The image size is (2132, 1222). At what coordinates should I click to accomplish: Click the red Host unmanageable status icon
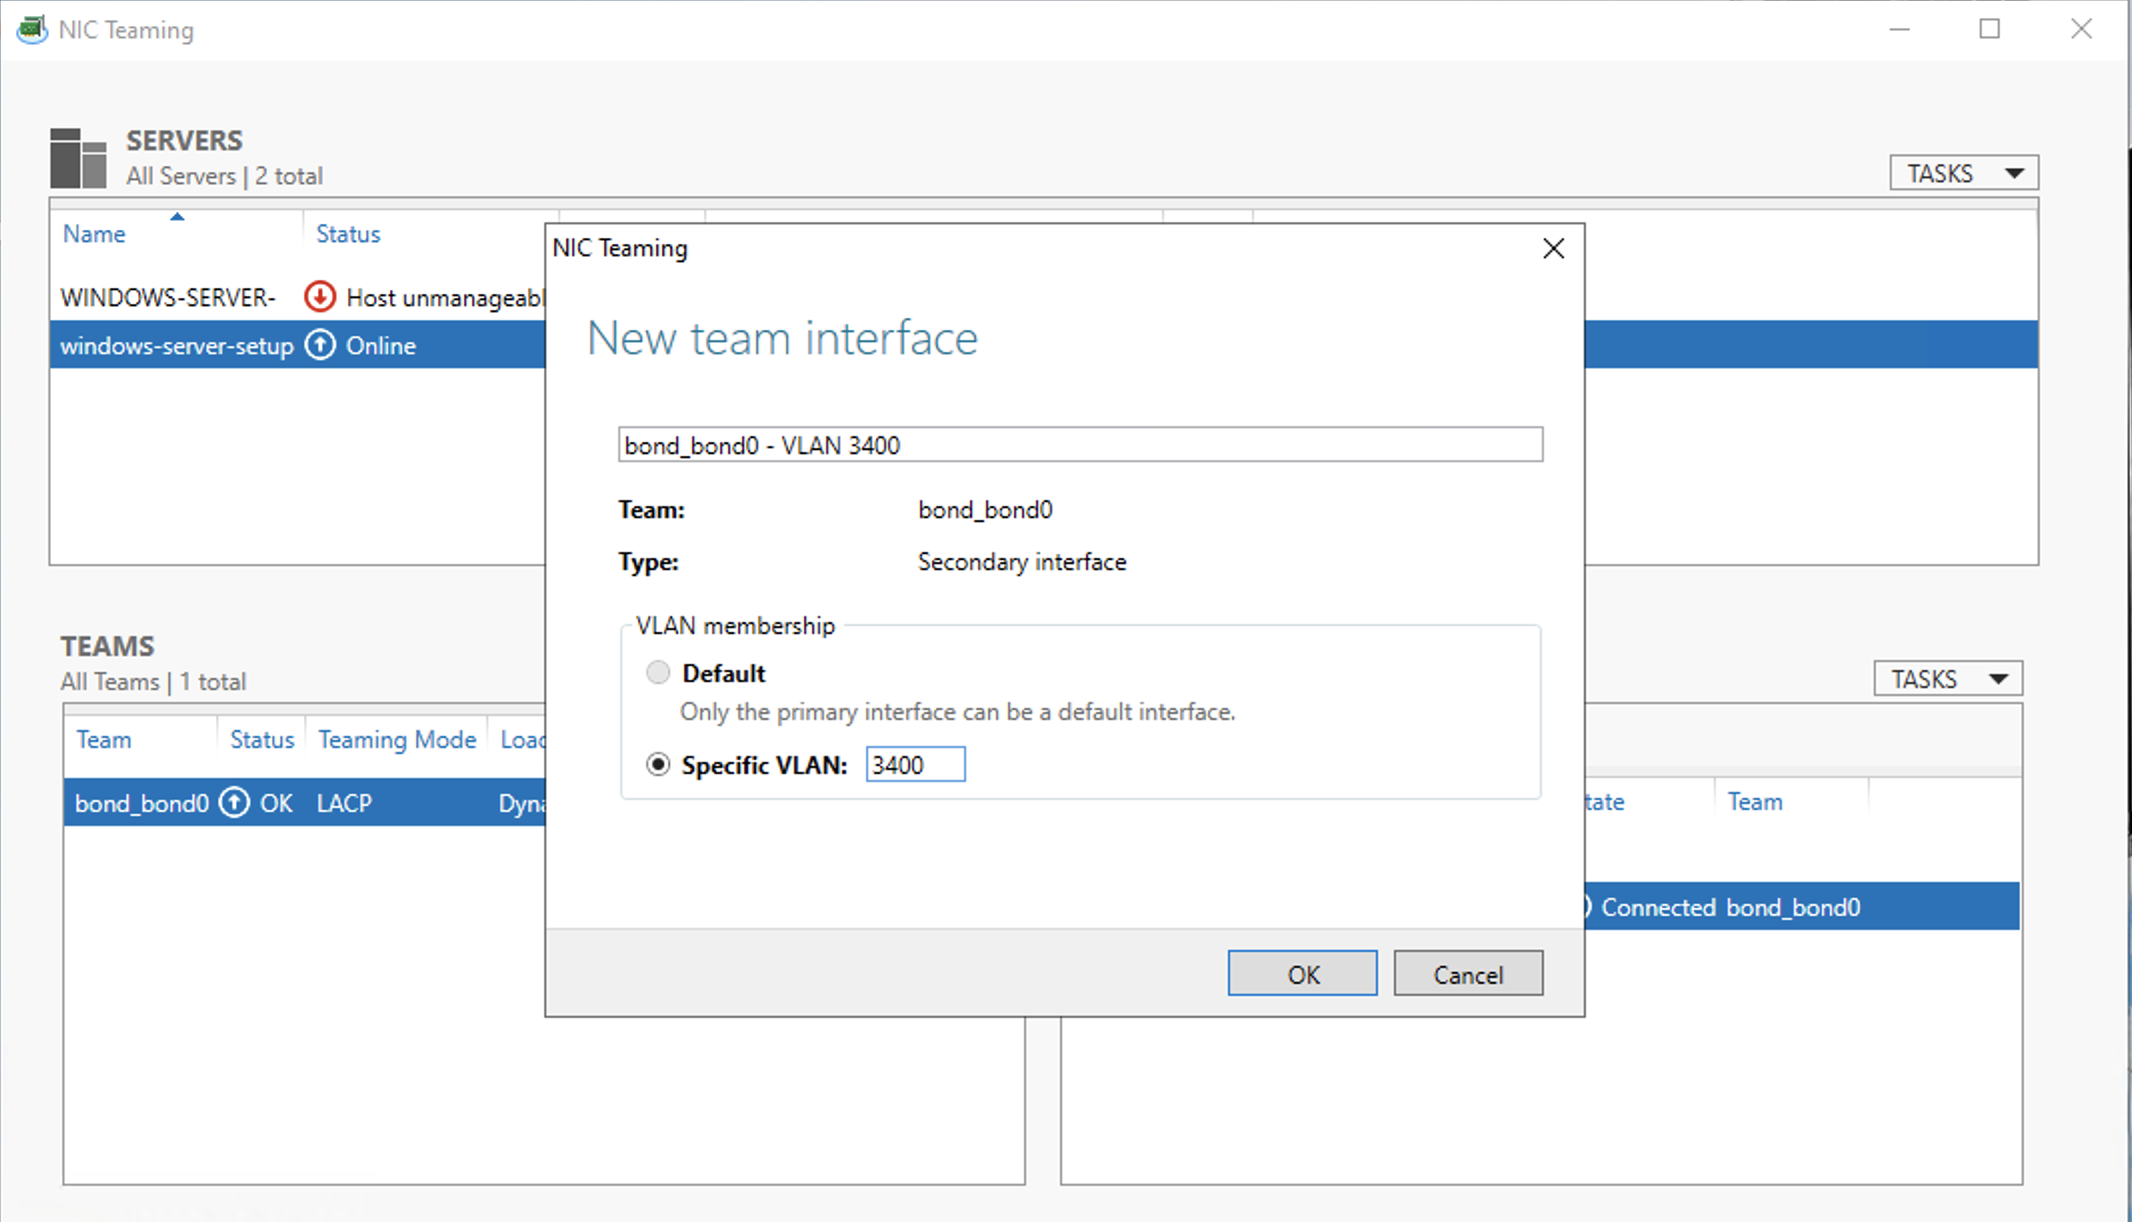[320, 296]
